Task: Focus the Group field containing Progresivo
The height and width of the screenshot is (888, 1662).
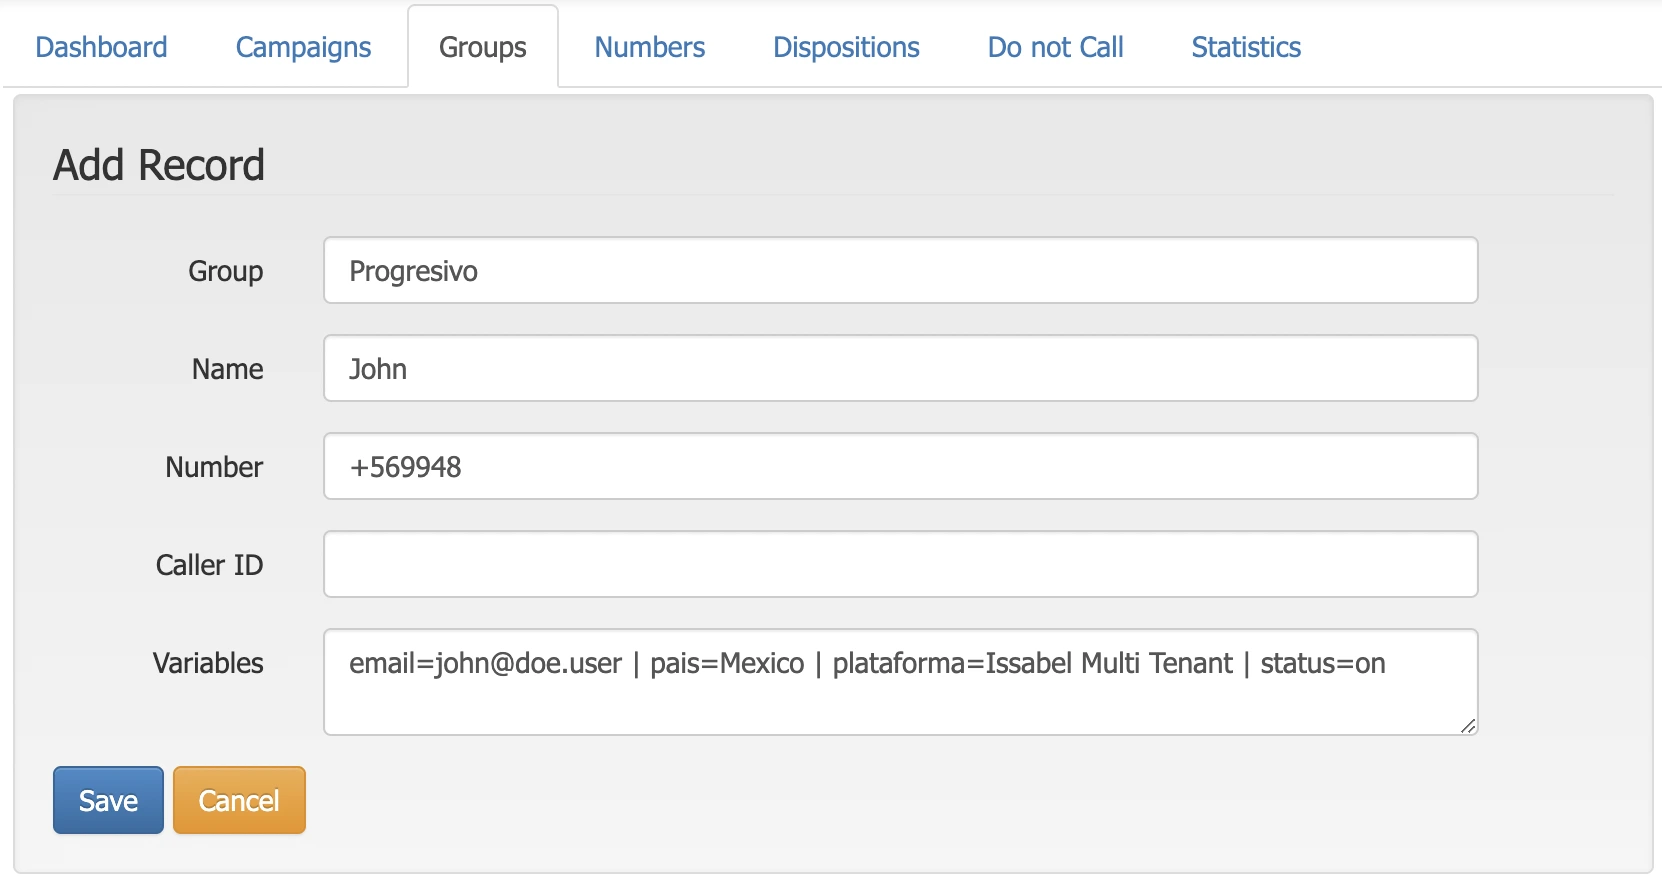Action: click(x=900, y=271)
